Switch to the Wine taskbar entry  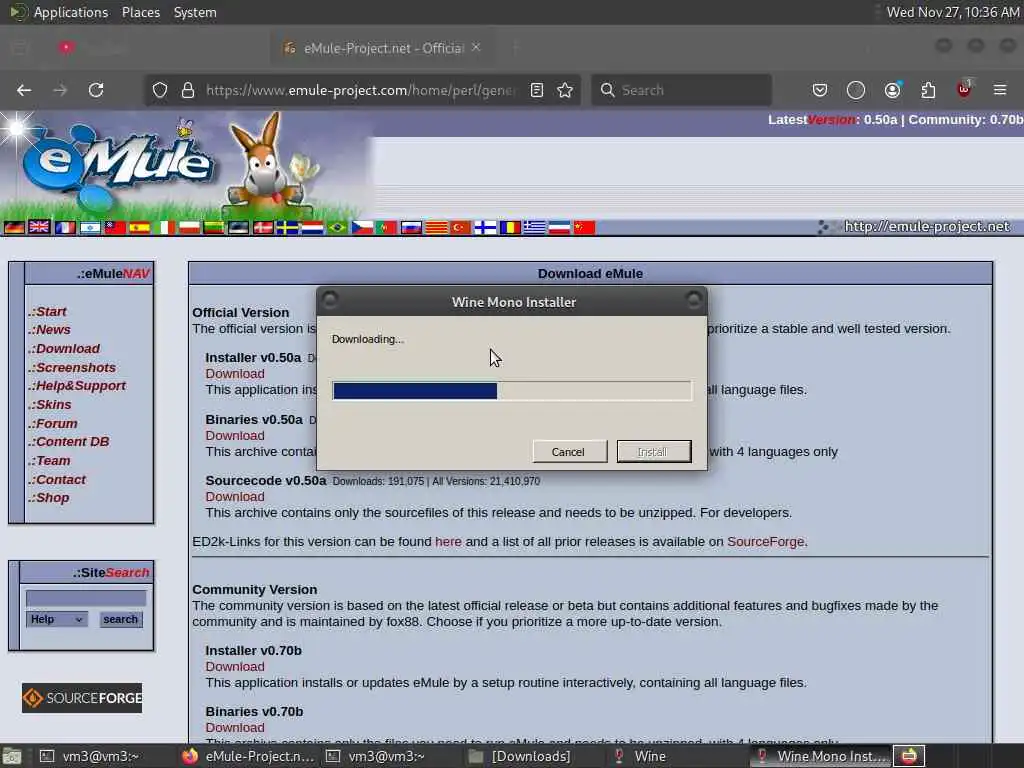coord(640,756)
